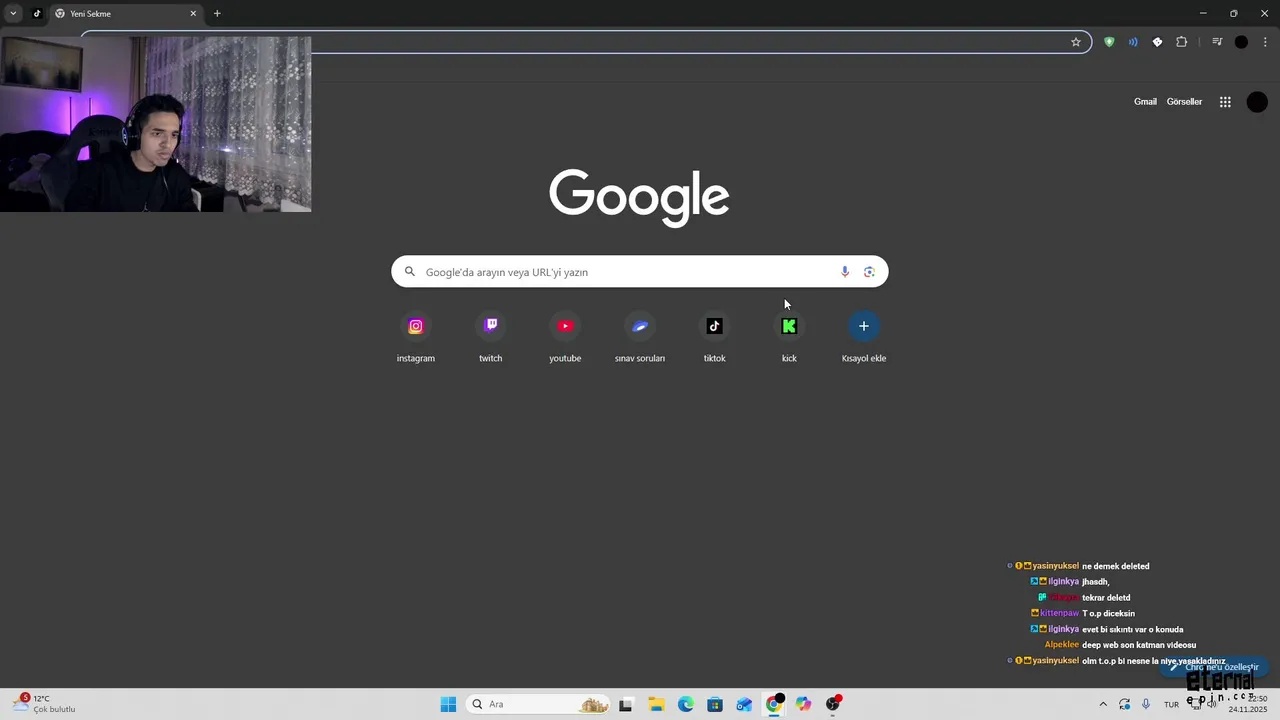Screen dimensions: 1280x720
Task: Open the white tag-shaped extension
Action: 1157,42
